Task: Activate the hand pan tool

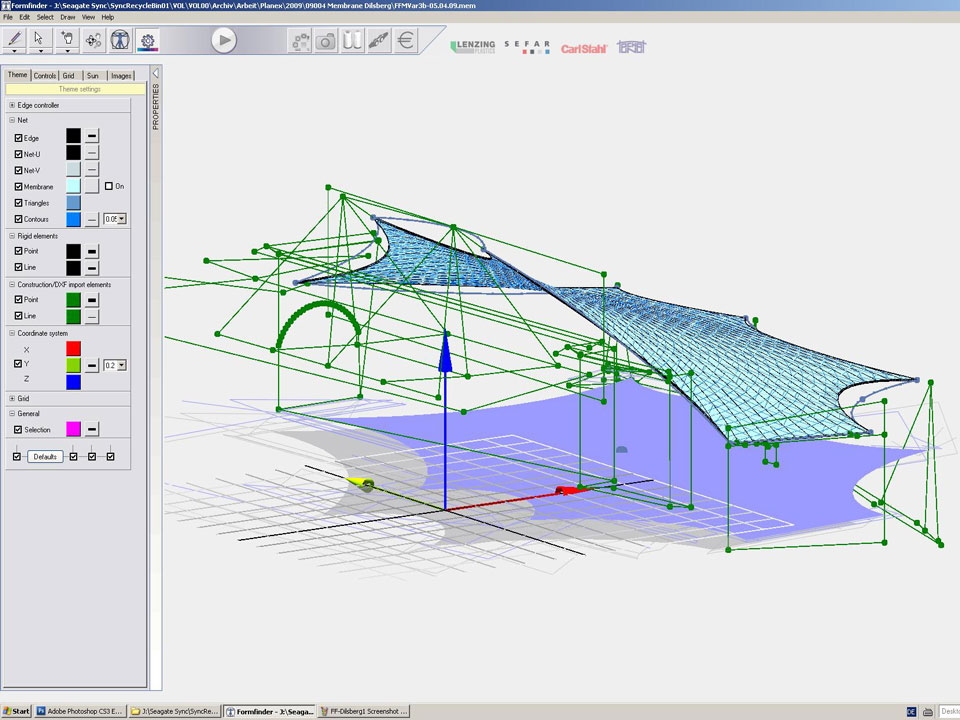Action: pos(67,39)
